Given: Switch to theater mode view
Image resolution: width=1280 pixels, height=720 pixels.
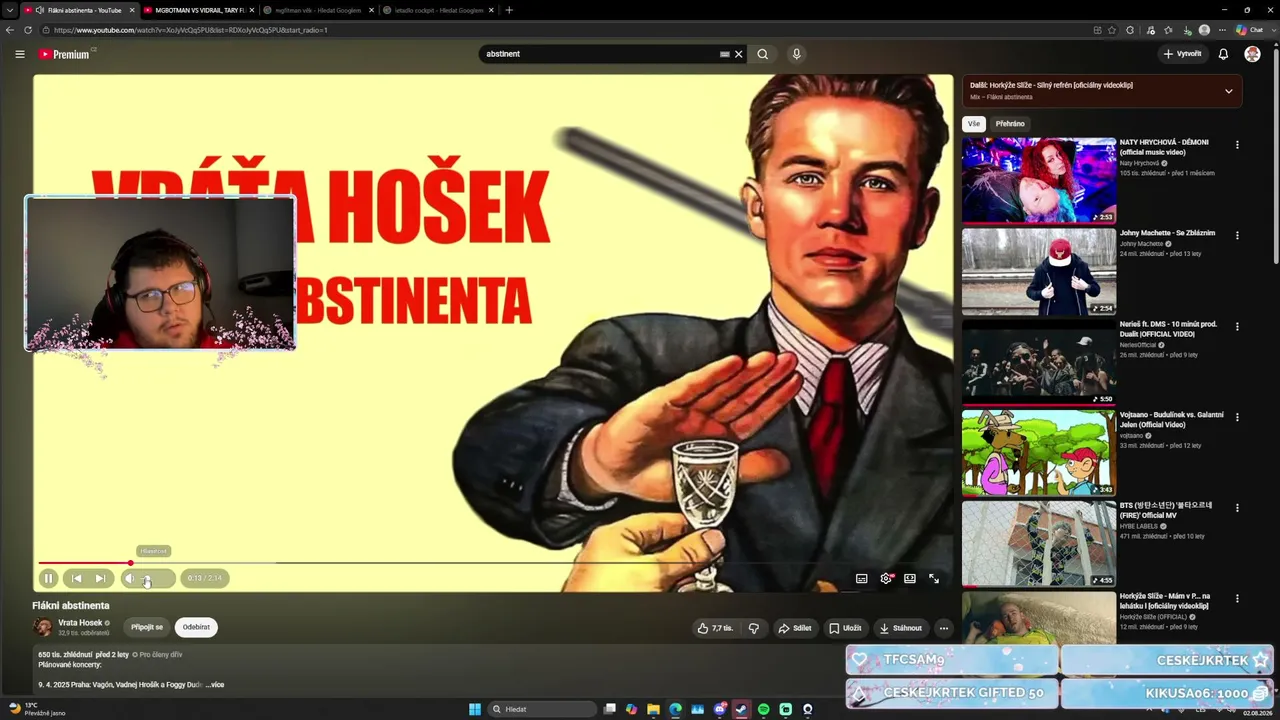Looking at the screenshot, I should pyautogui.click(x=910, y=578).
